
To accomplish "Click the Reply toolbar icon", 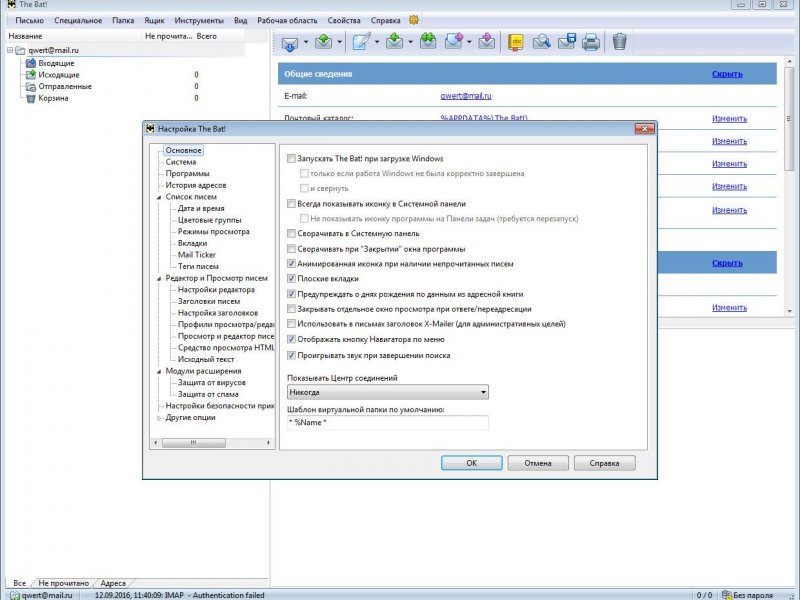I will (x=394, y=42).
